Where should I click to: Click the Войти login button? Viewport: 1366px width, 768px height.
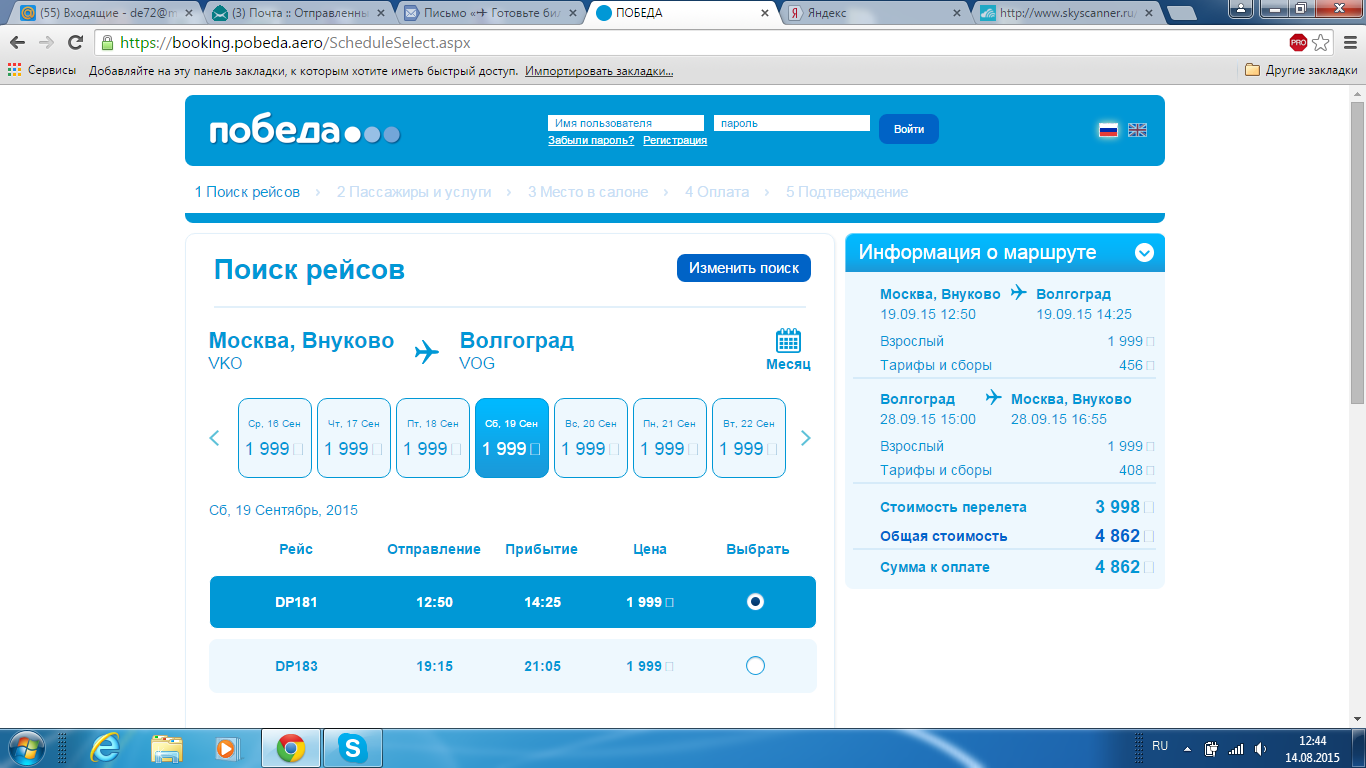[x=909, y=129]
